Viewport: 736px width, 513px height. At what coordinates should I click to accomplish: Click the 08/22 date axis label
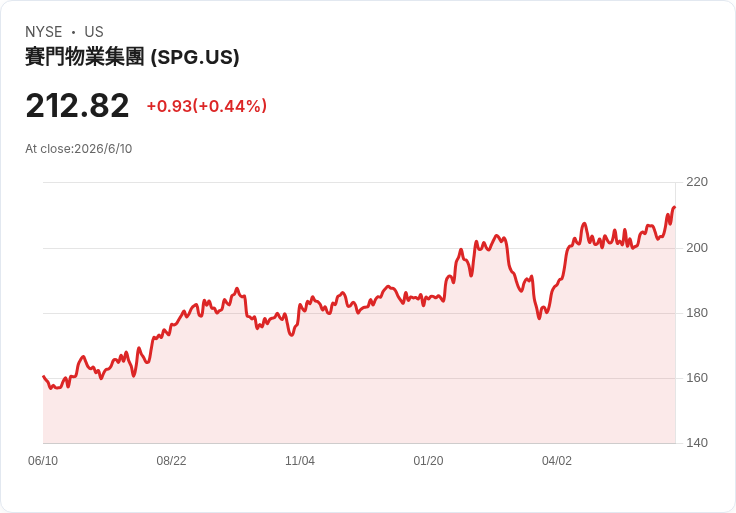(171, 461)
